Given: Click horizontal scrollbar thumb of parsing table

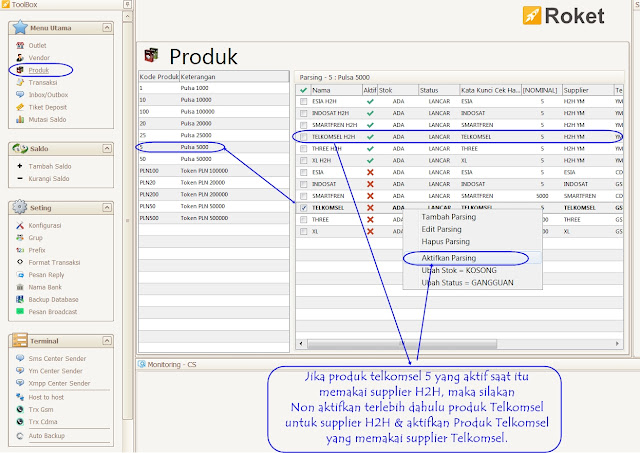Looking at the screenshot, I should click(402, 344).
